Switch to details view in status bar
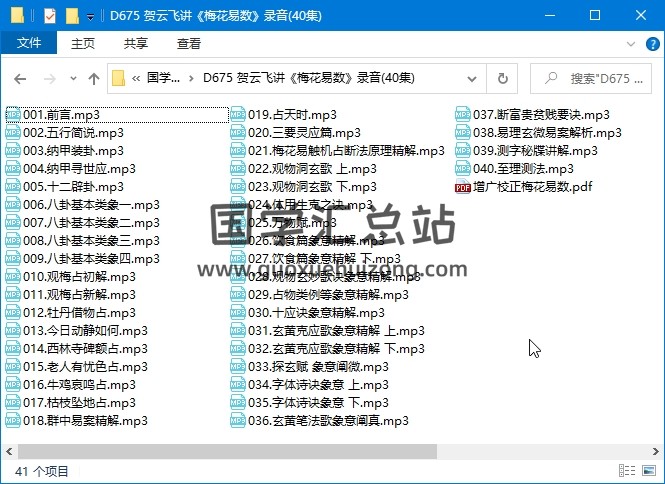This screenshot has width=665, height=484. pos(627,470)
